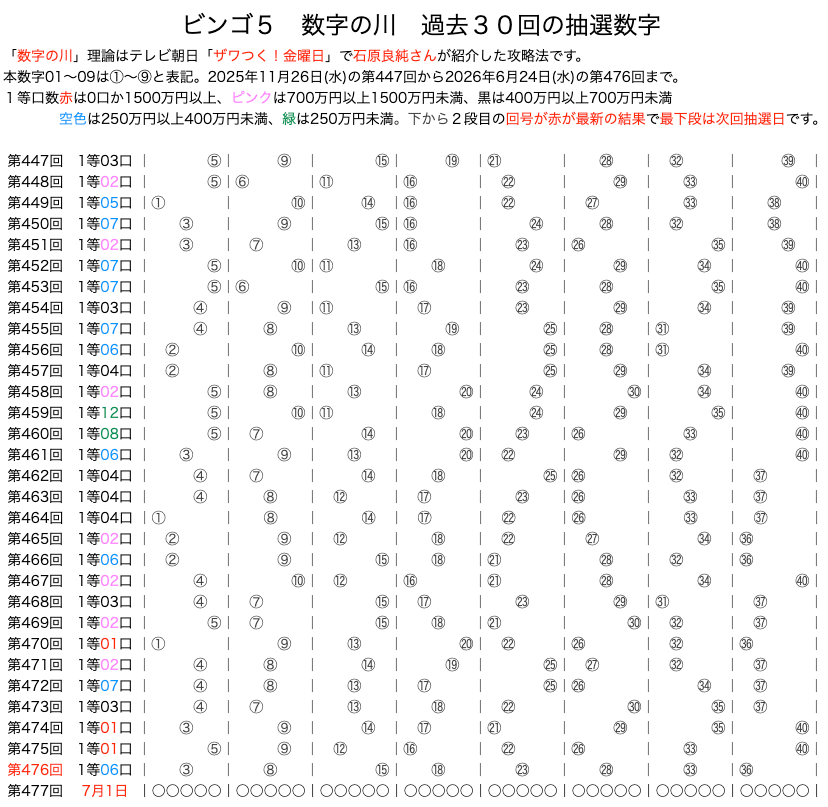Click circled 26 in 第475回 row
The width and height of the screenshot is (828, 807).
[x=578, y=748]
